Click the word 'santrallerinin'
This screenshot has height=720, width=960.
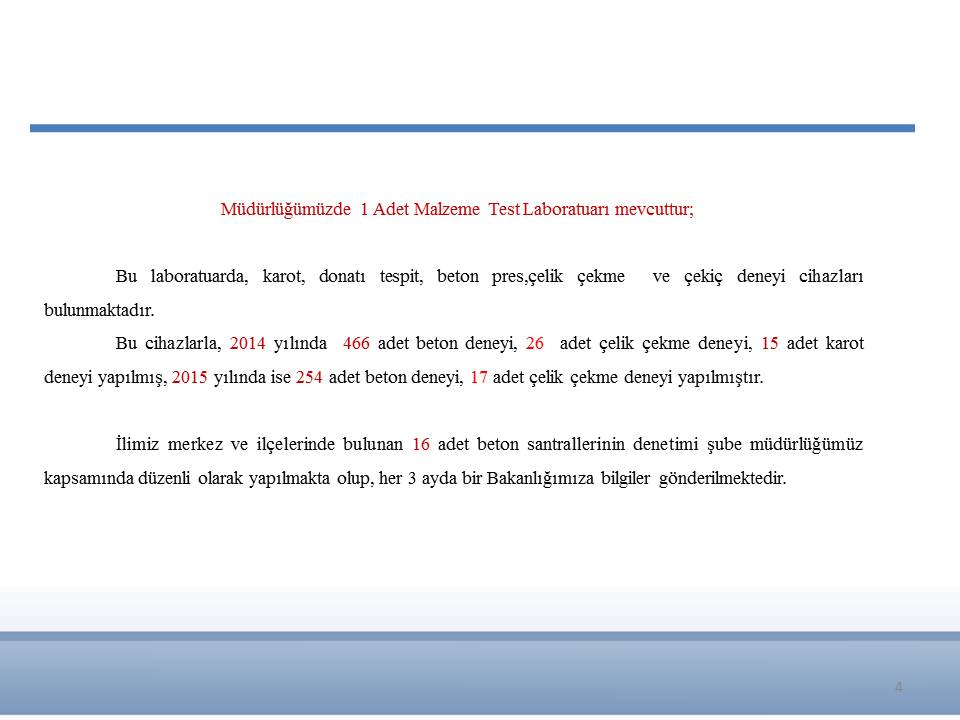(x=576, y=444)
